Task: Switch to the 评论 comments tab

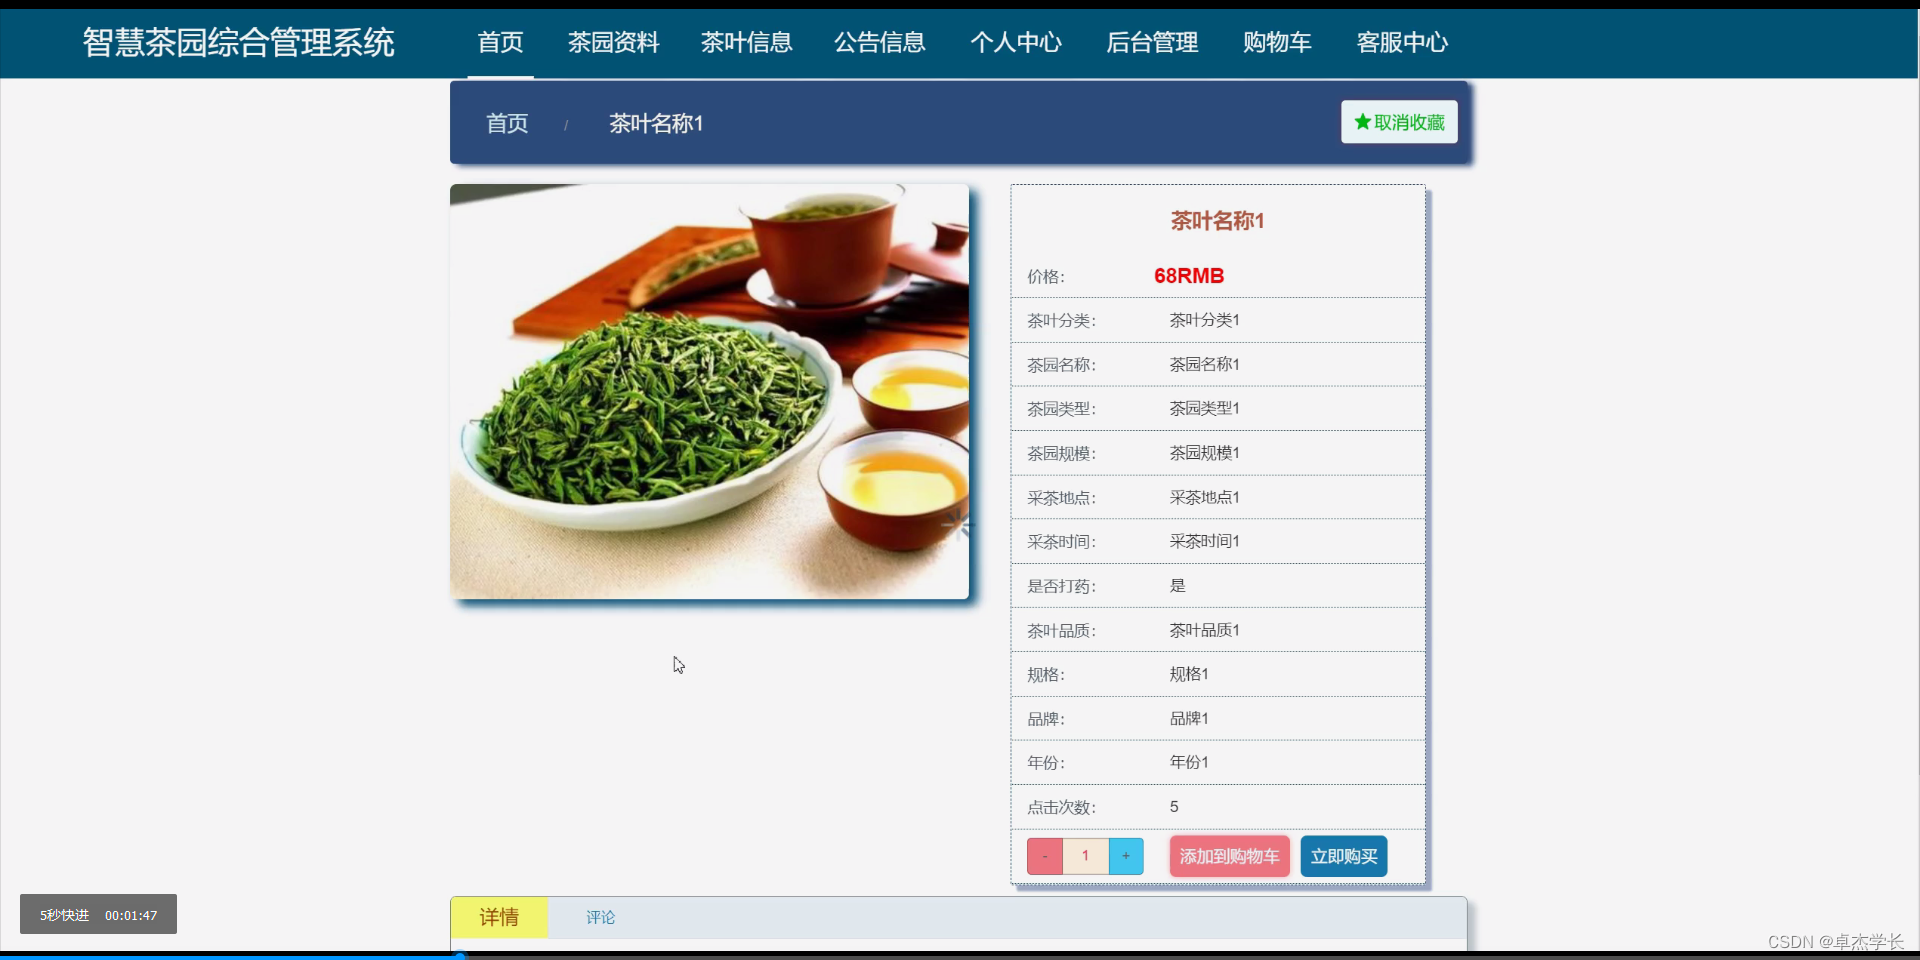Action: (x=599, y=917)
